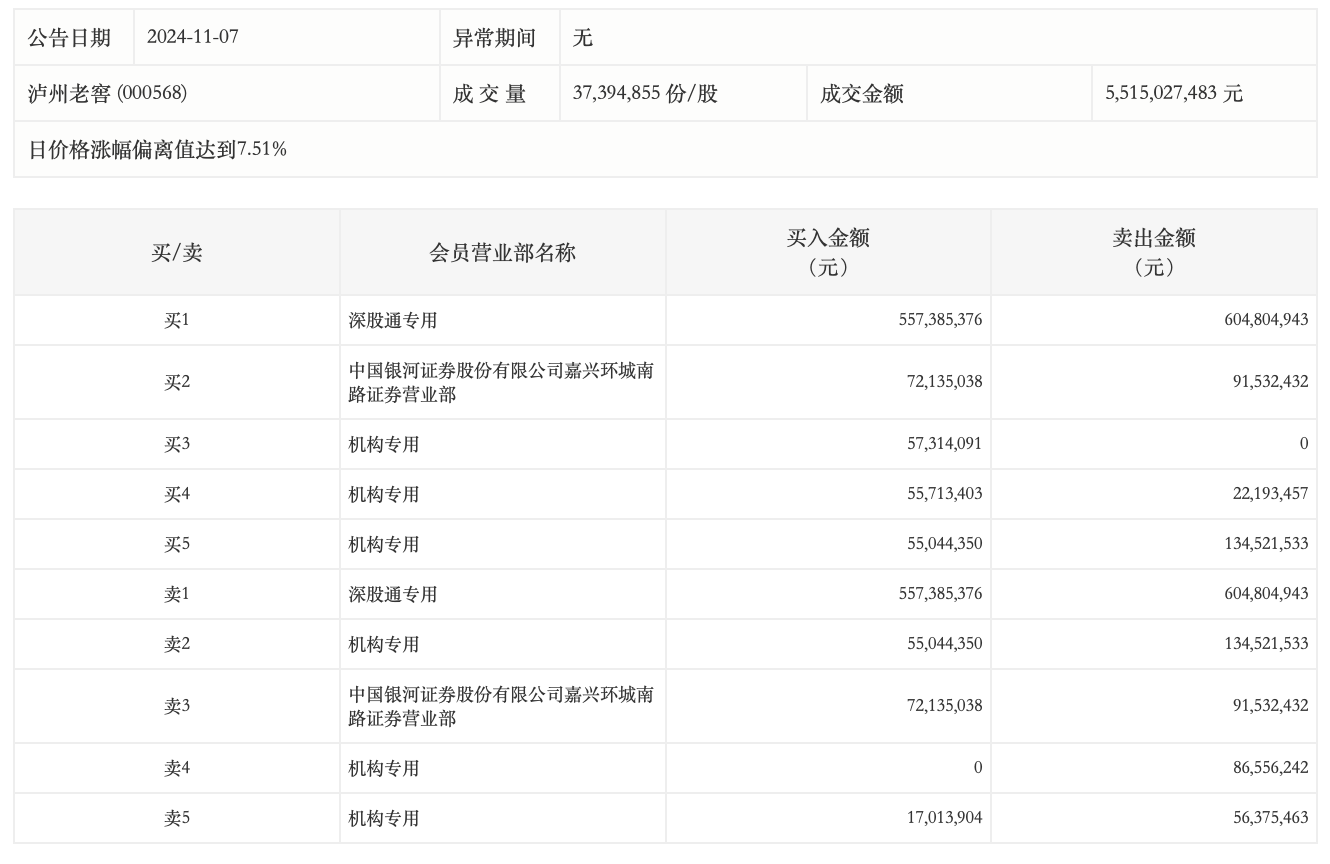
Task: Click the 异常期间 value 无
Action: tap(582, 38)
